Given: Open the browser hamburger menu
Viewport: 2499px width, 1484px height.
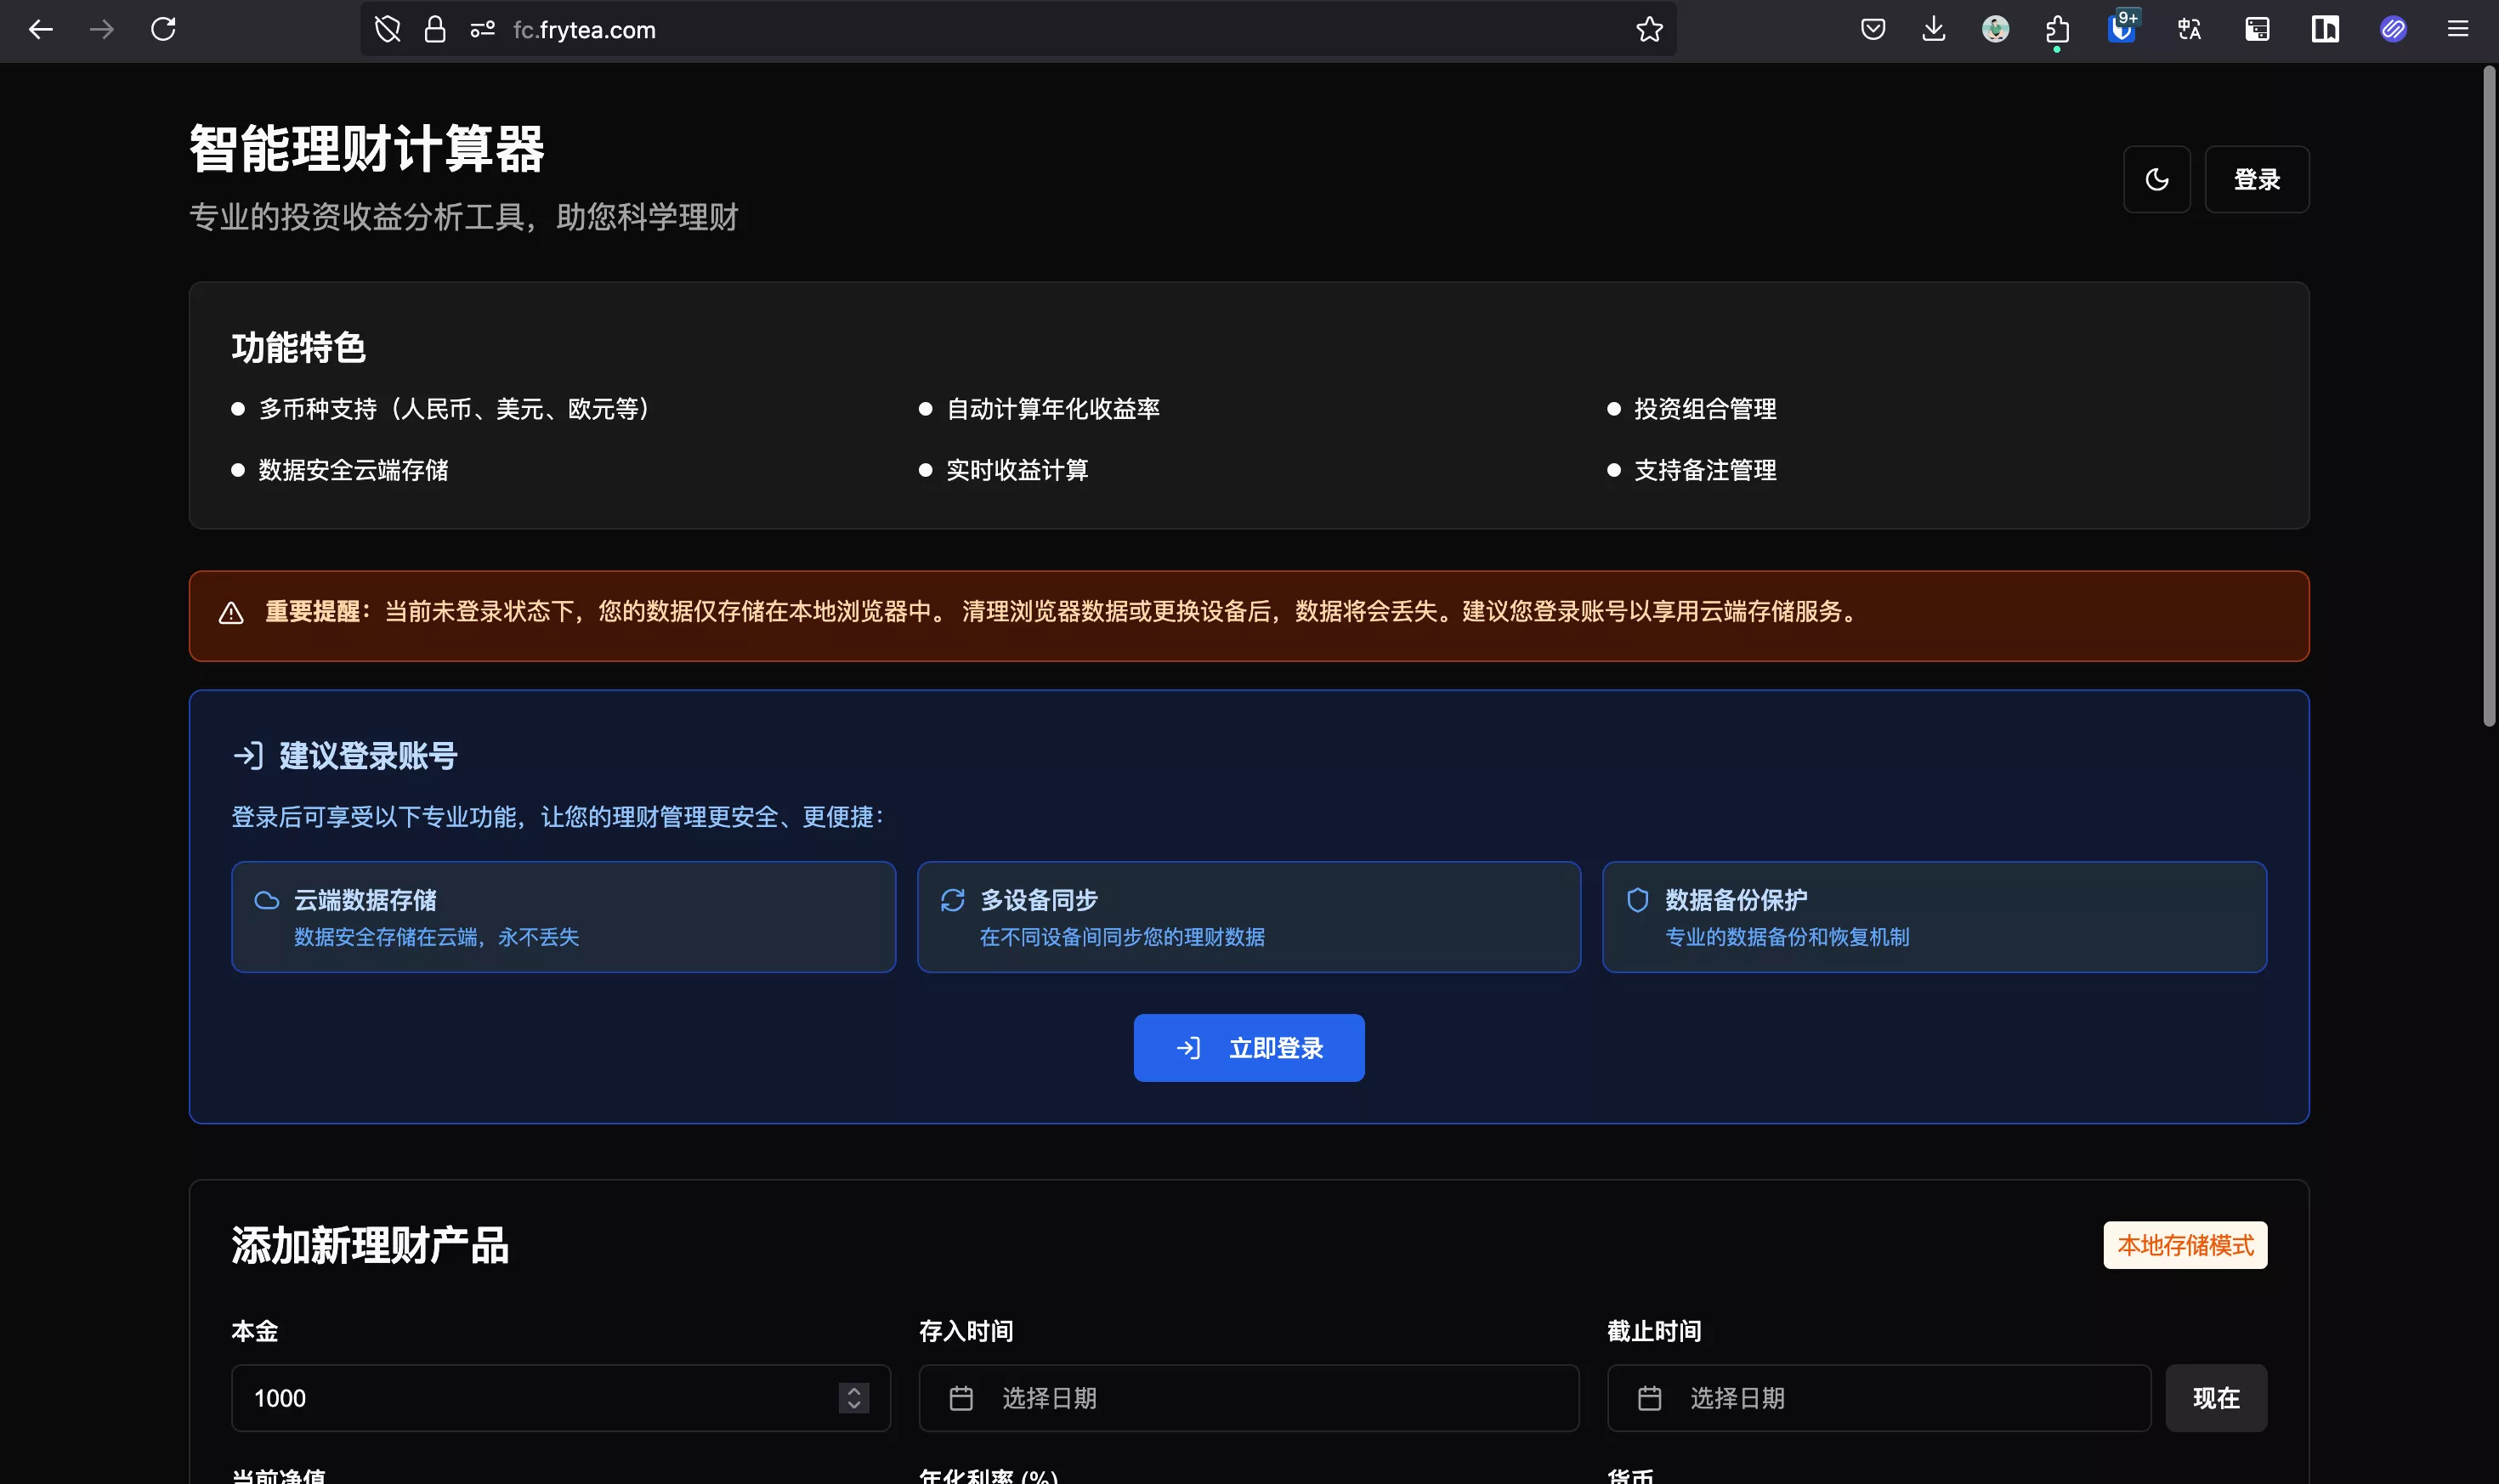Looking at the screenshot, I should [2457, 30].
